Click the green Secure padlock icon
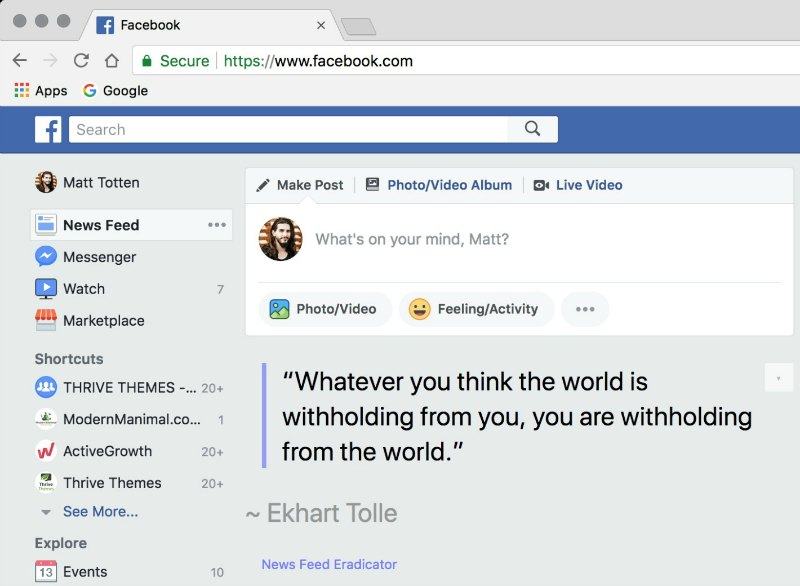The image size is (800, 586). pos(146,61)
